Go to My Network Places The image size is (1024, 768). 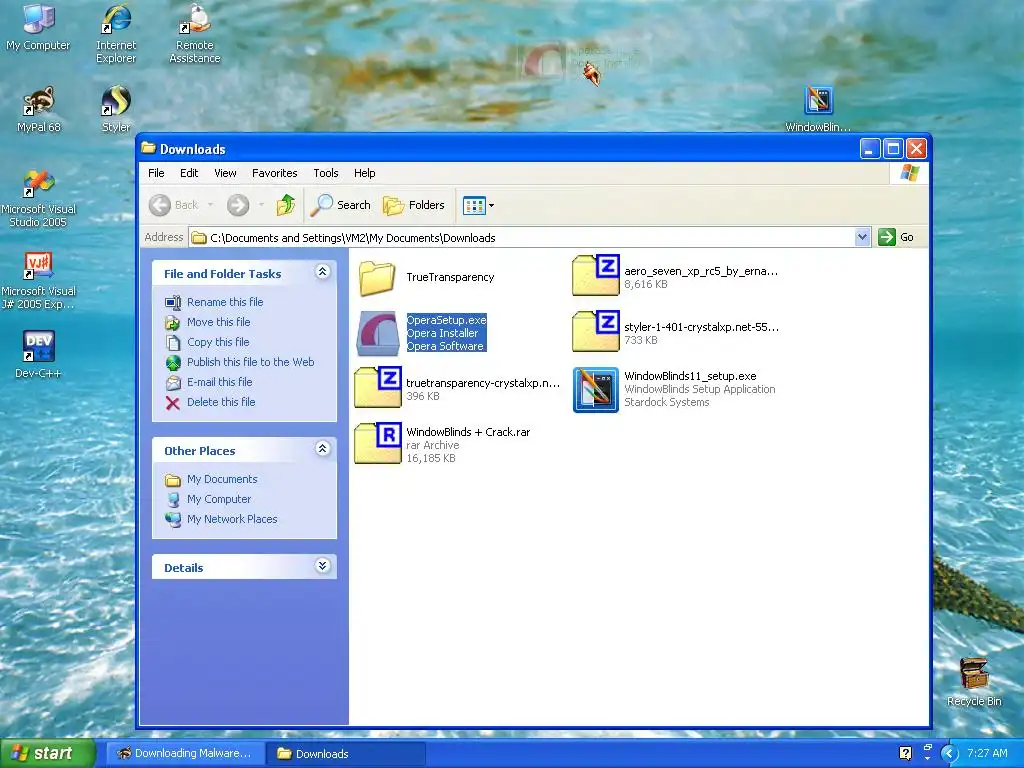[x=232, y=519]
